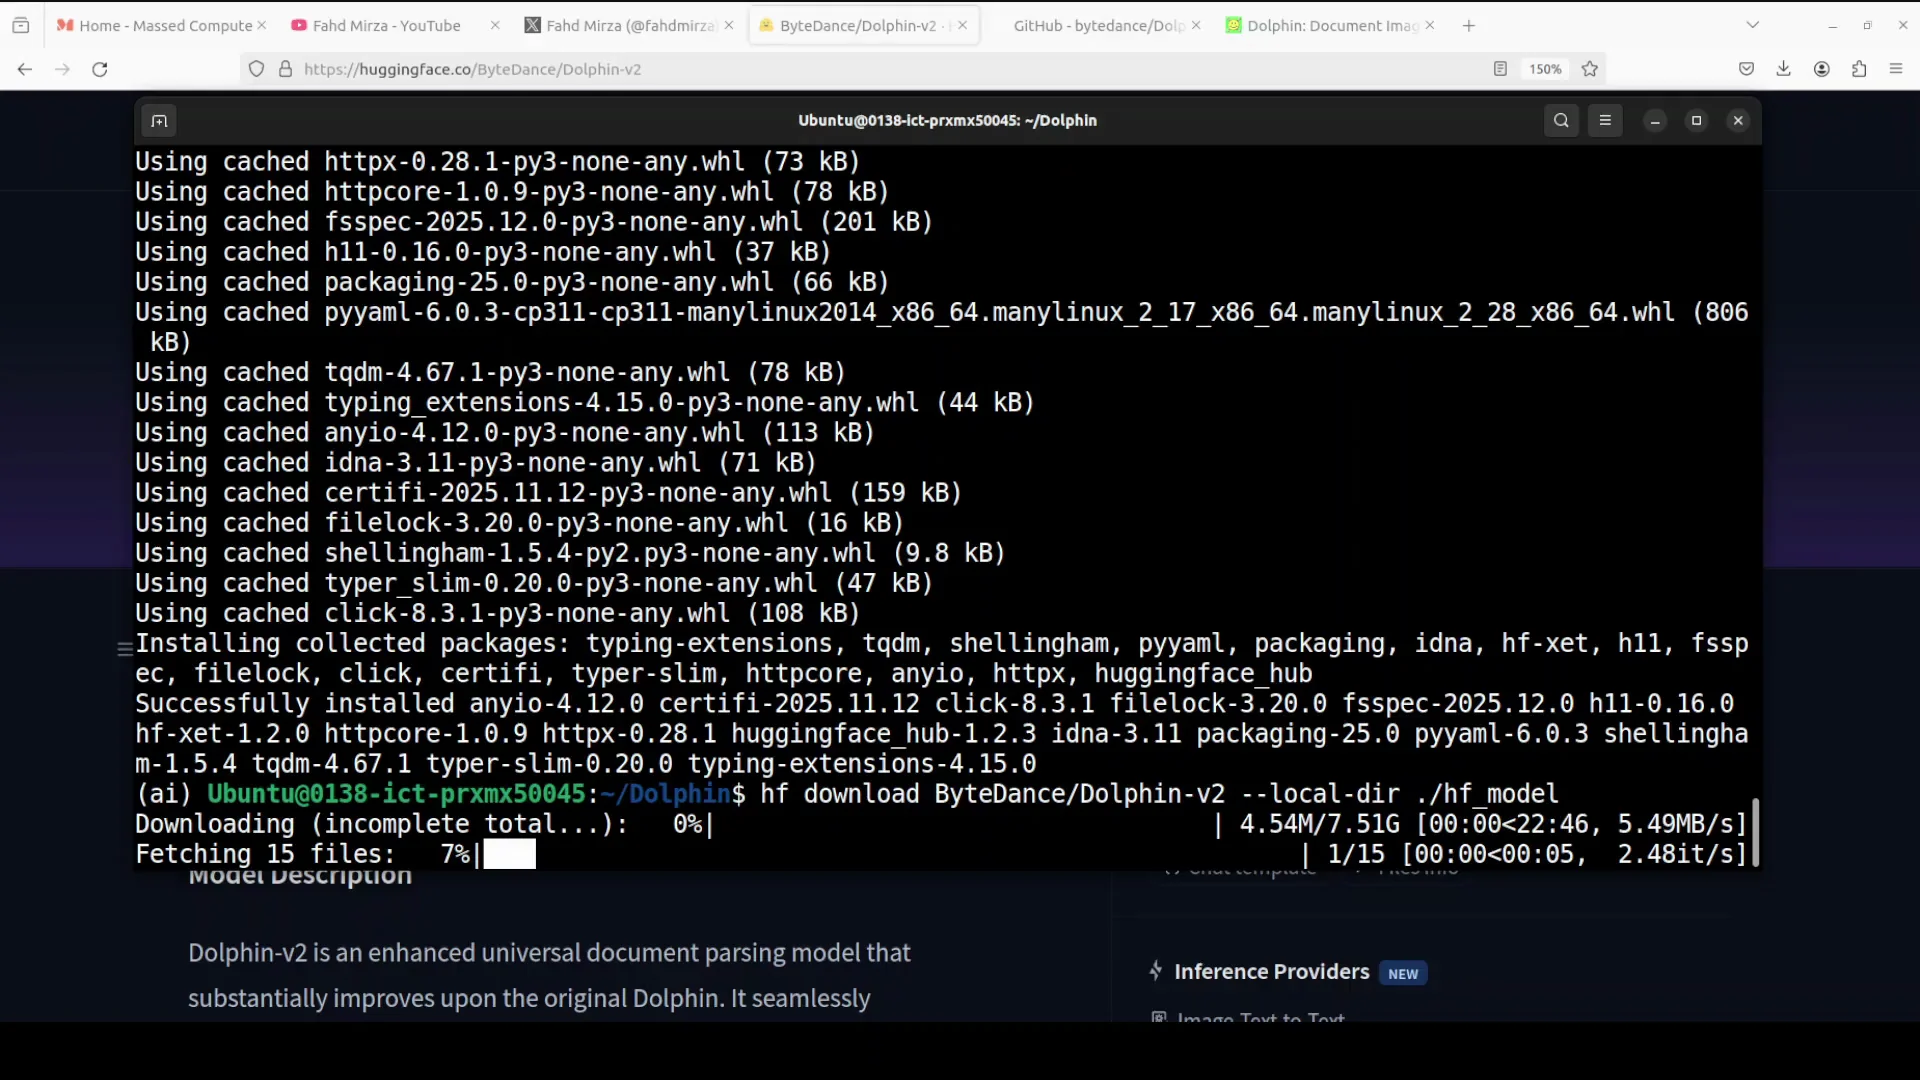The image size is (1920, 1080).
Task: Switch to the Fahd Mirza YouTube tab
Action: pos(385,26)
